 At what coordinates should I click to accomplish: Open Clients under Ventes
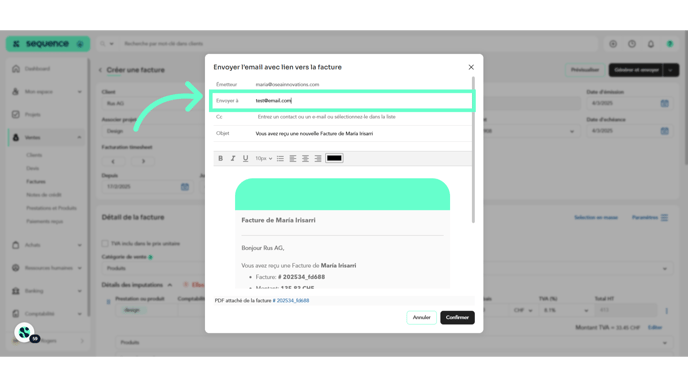(34, 155)
